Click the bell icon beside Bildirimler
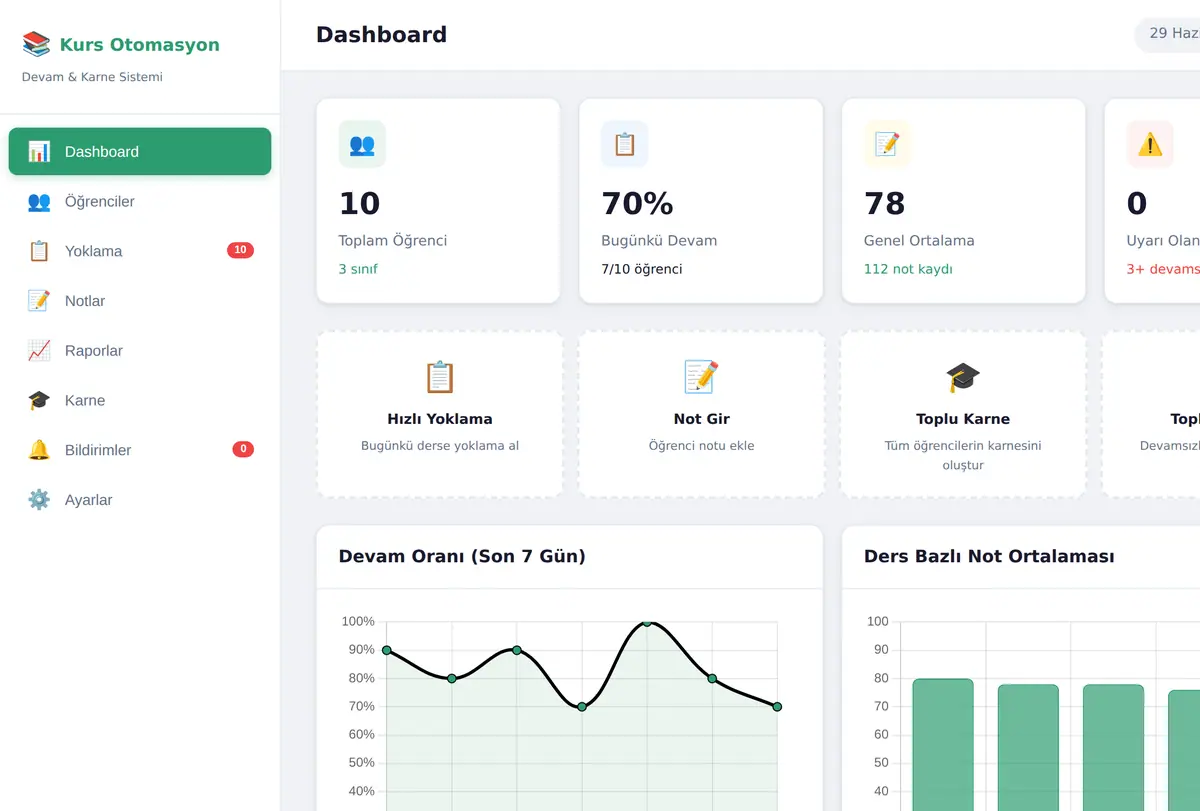 click(39, 450)
